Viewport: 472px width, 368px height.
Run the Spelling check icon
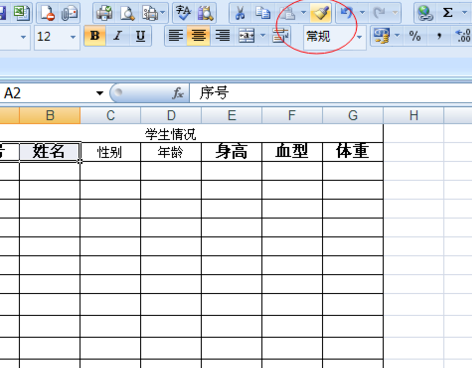tap(184, 13)
